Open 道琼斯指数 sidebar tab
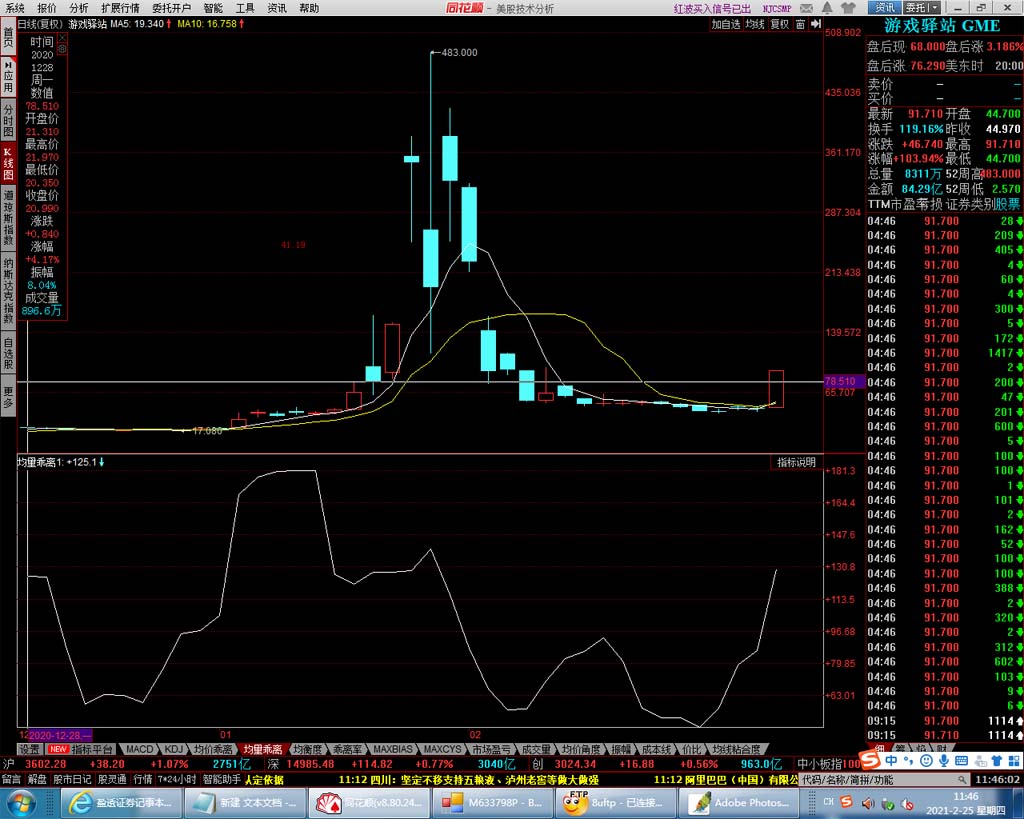 8,217
